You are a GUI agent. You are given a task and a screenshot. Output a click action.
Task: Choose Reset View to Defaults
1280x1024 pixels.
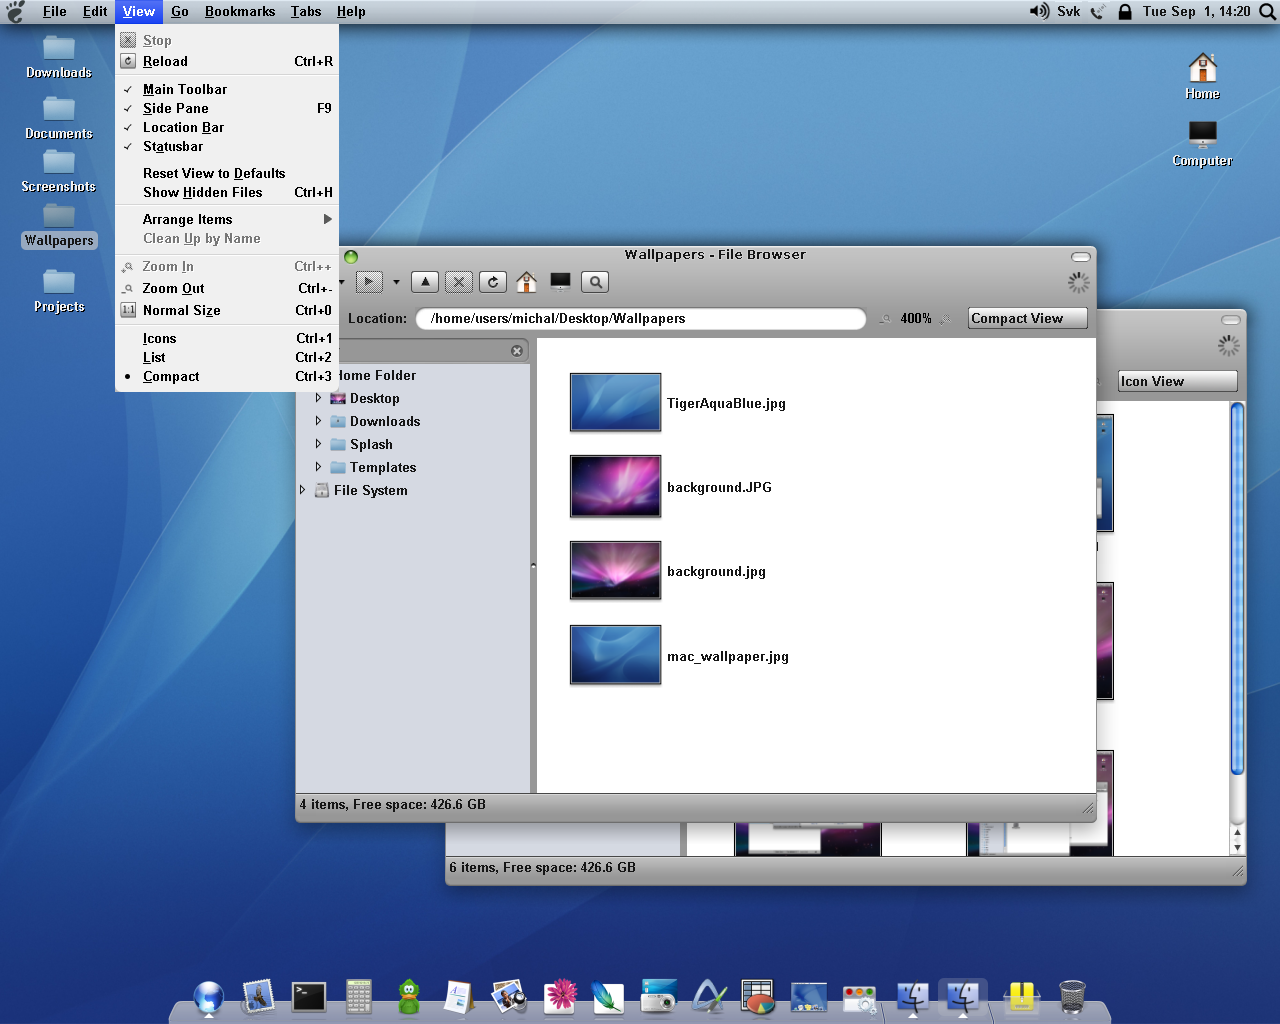(227, 173)
